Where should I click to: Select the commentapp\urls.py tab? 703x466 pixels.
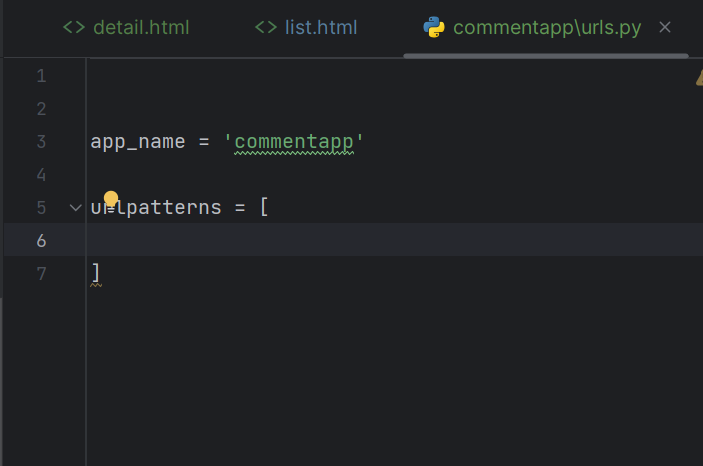point(532,27)
